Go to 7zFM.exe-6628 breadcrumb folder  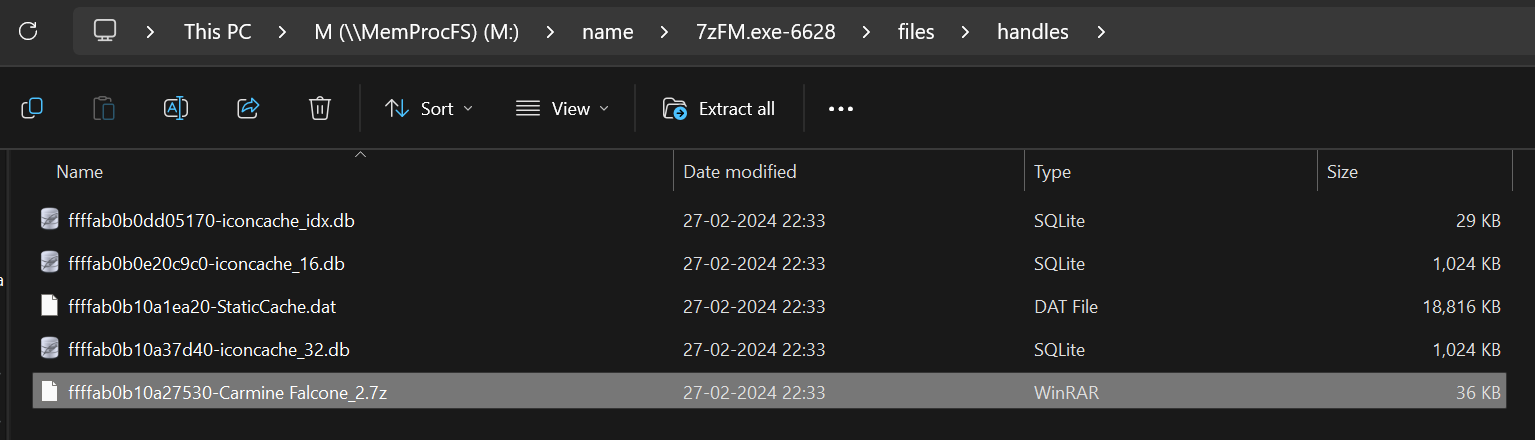[x=765, y=32]
